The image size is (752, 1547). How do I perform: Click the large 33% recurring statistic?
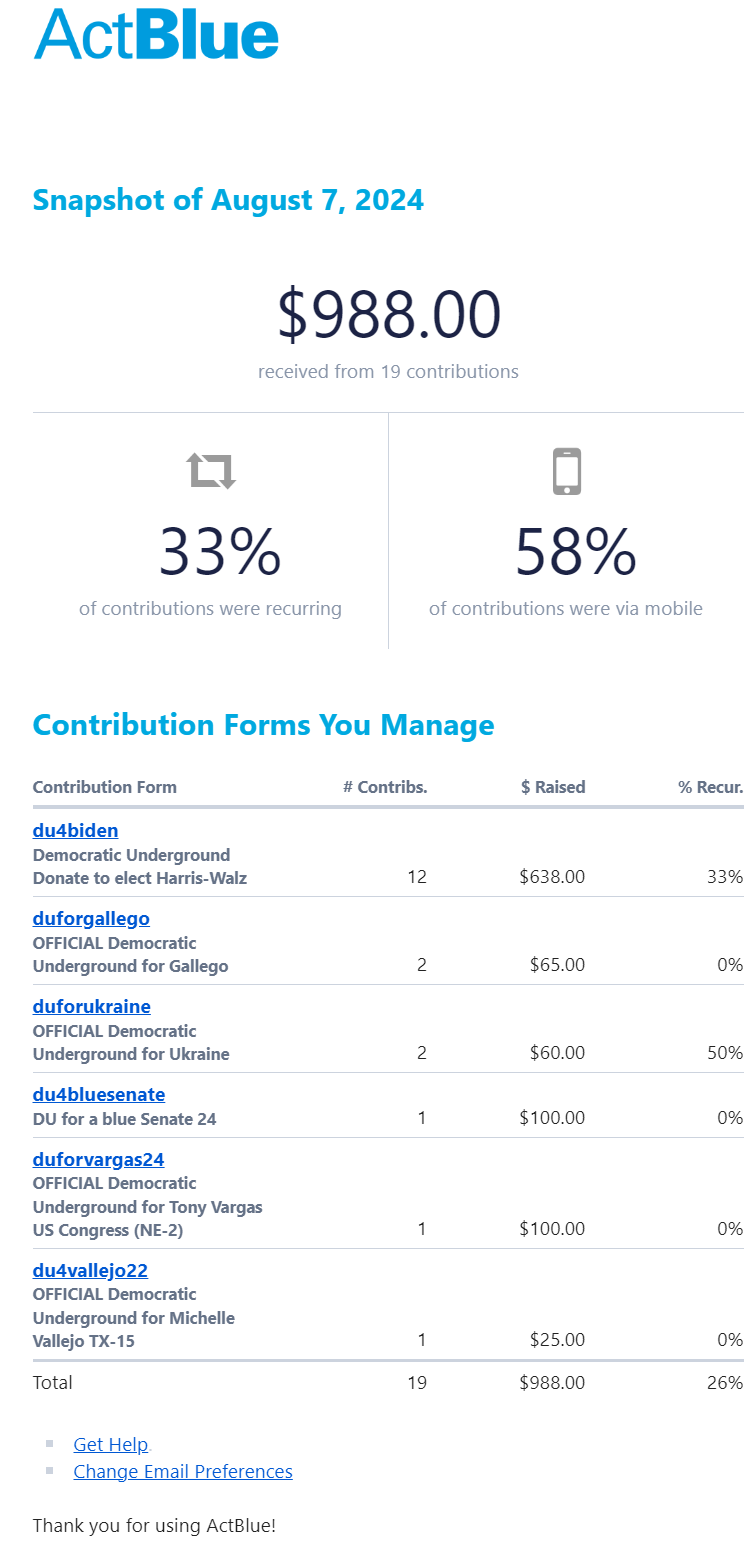(x=220, y=552)
